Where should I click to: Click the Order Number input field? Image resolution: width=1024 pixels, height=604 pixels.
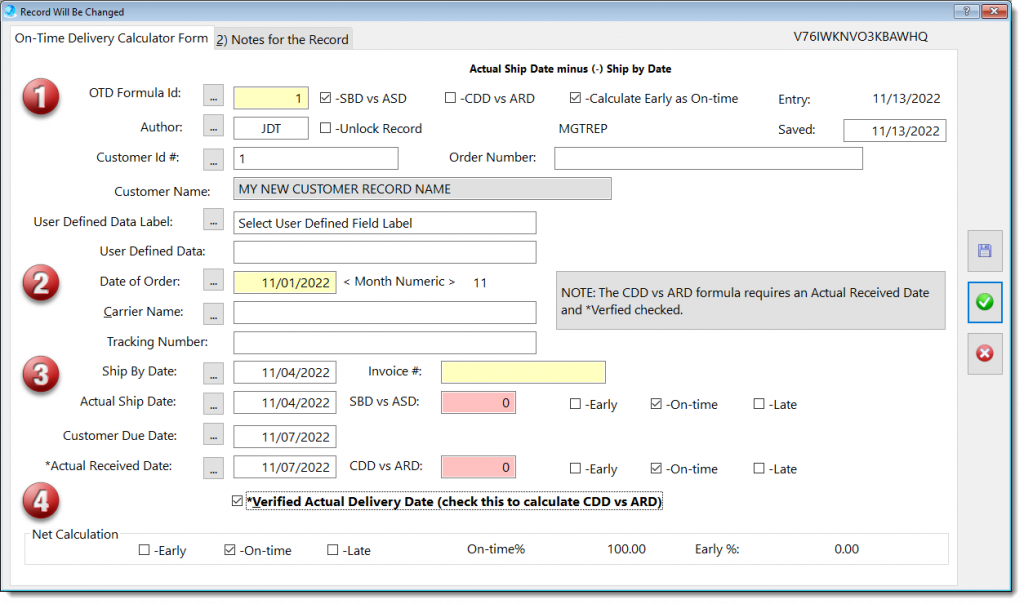[709, 159]
